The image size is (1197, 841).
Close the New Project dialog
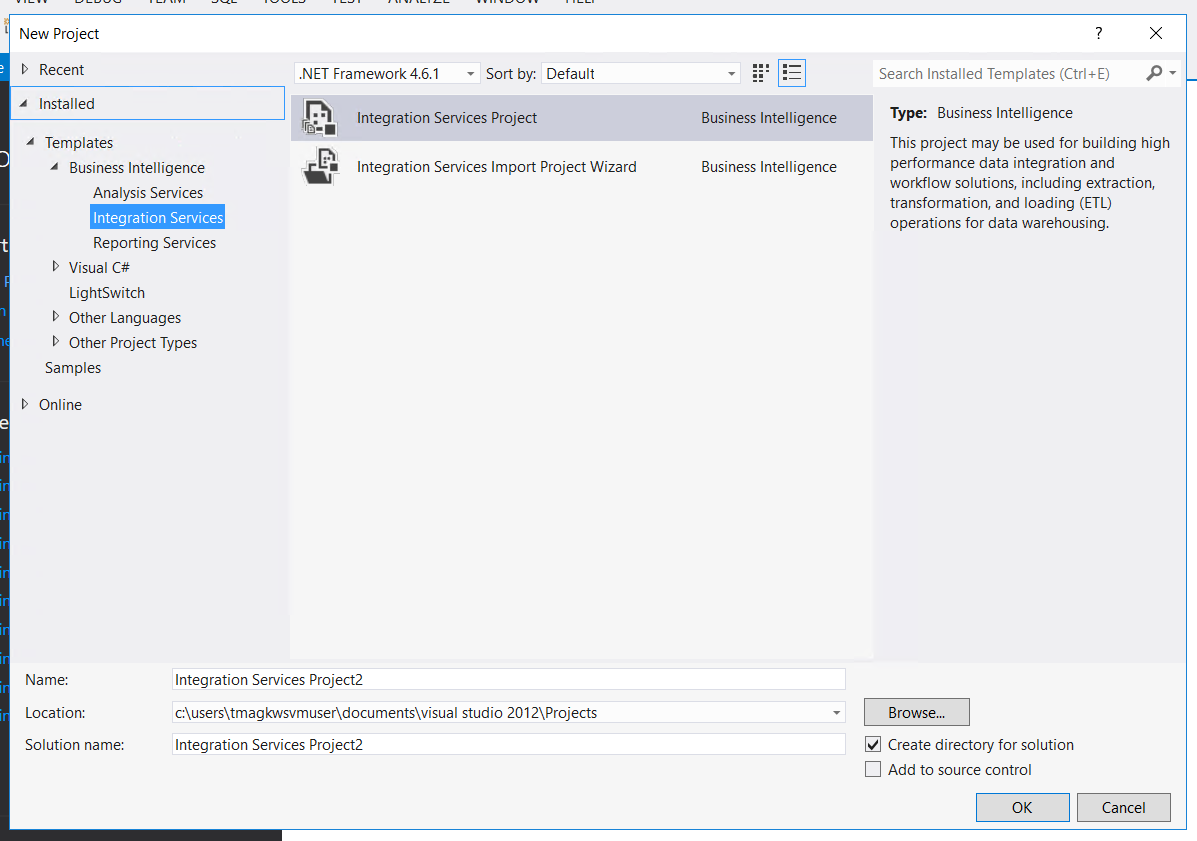1156,33
